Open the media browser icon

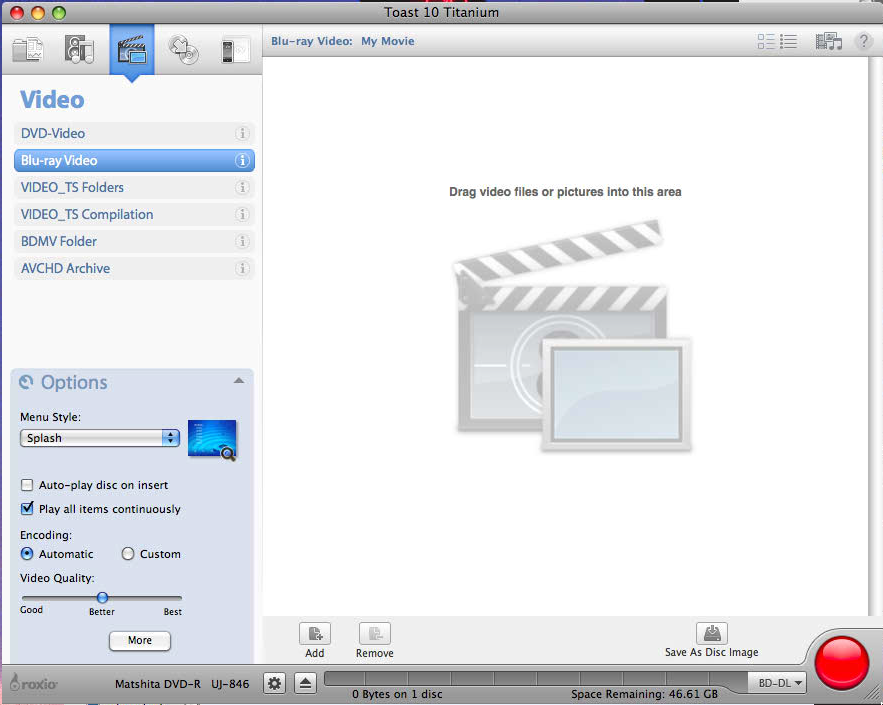click(x=828, y=41)
